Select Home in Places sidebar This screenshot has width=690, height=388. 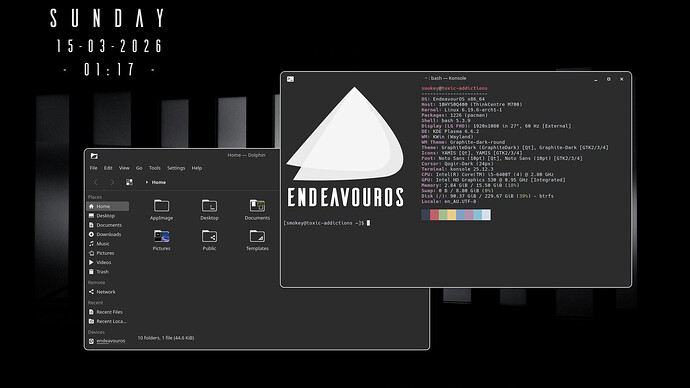[x=108, y=206]
